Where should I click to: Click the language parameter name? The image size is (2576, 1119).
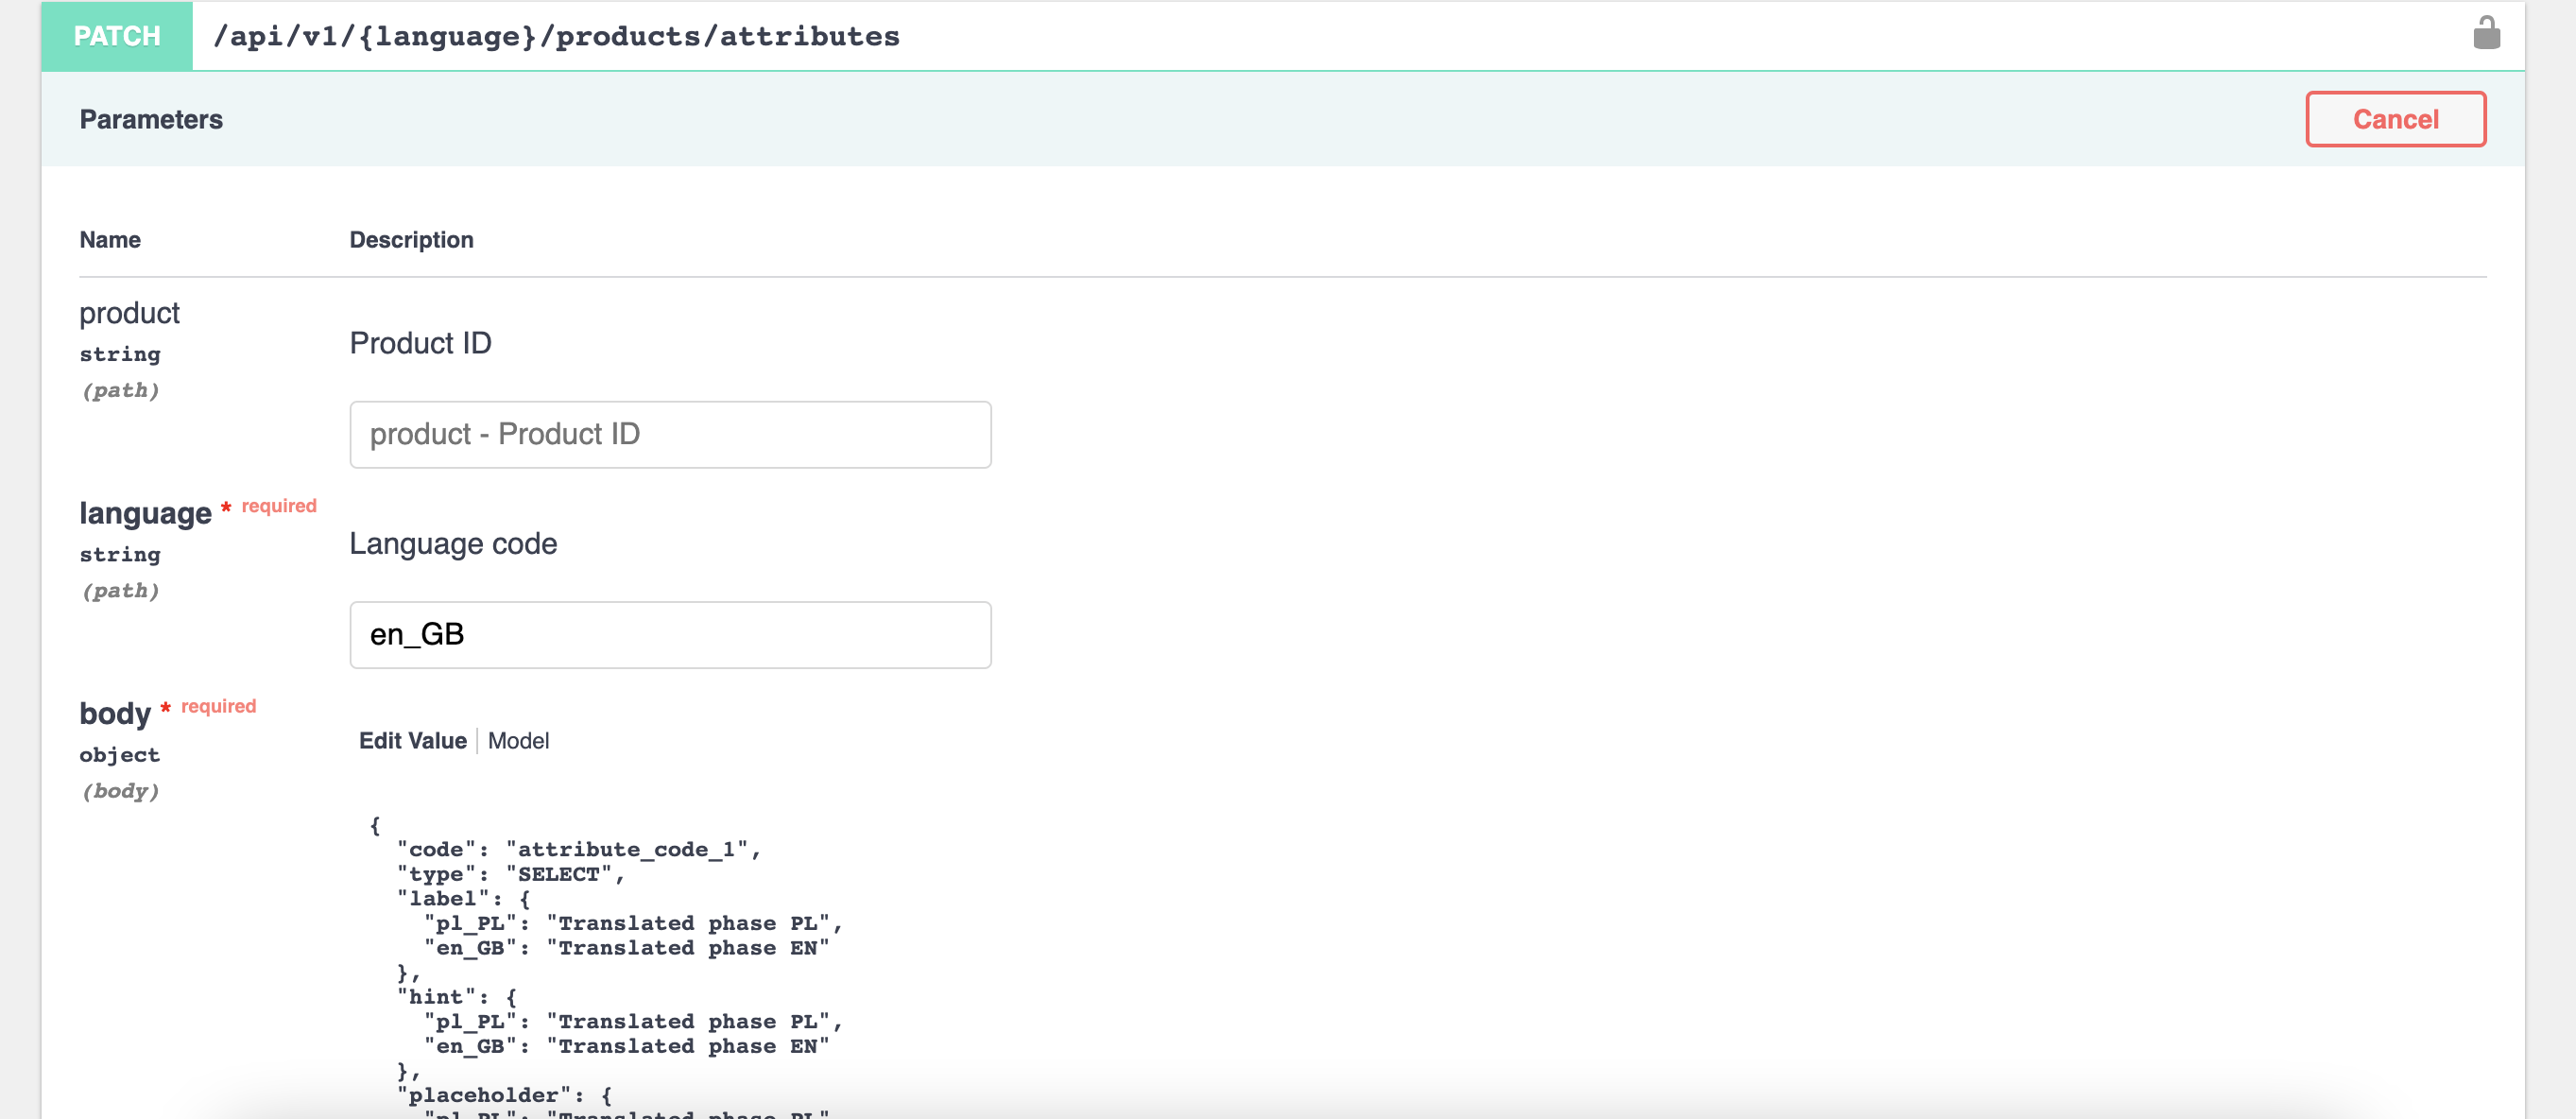[x=145, y=513]
